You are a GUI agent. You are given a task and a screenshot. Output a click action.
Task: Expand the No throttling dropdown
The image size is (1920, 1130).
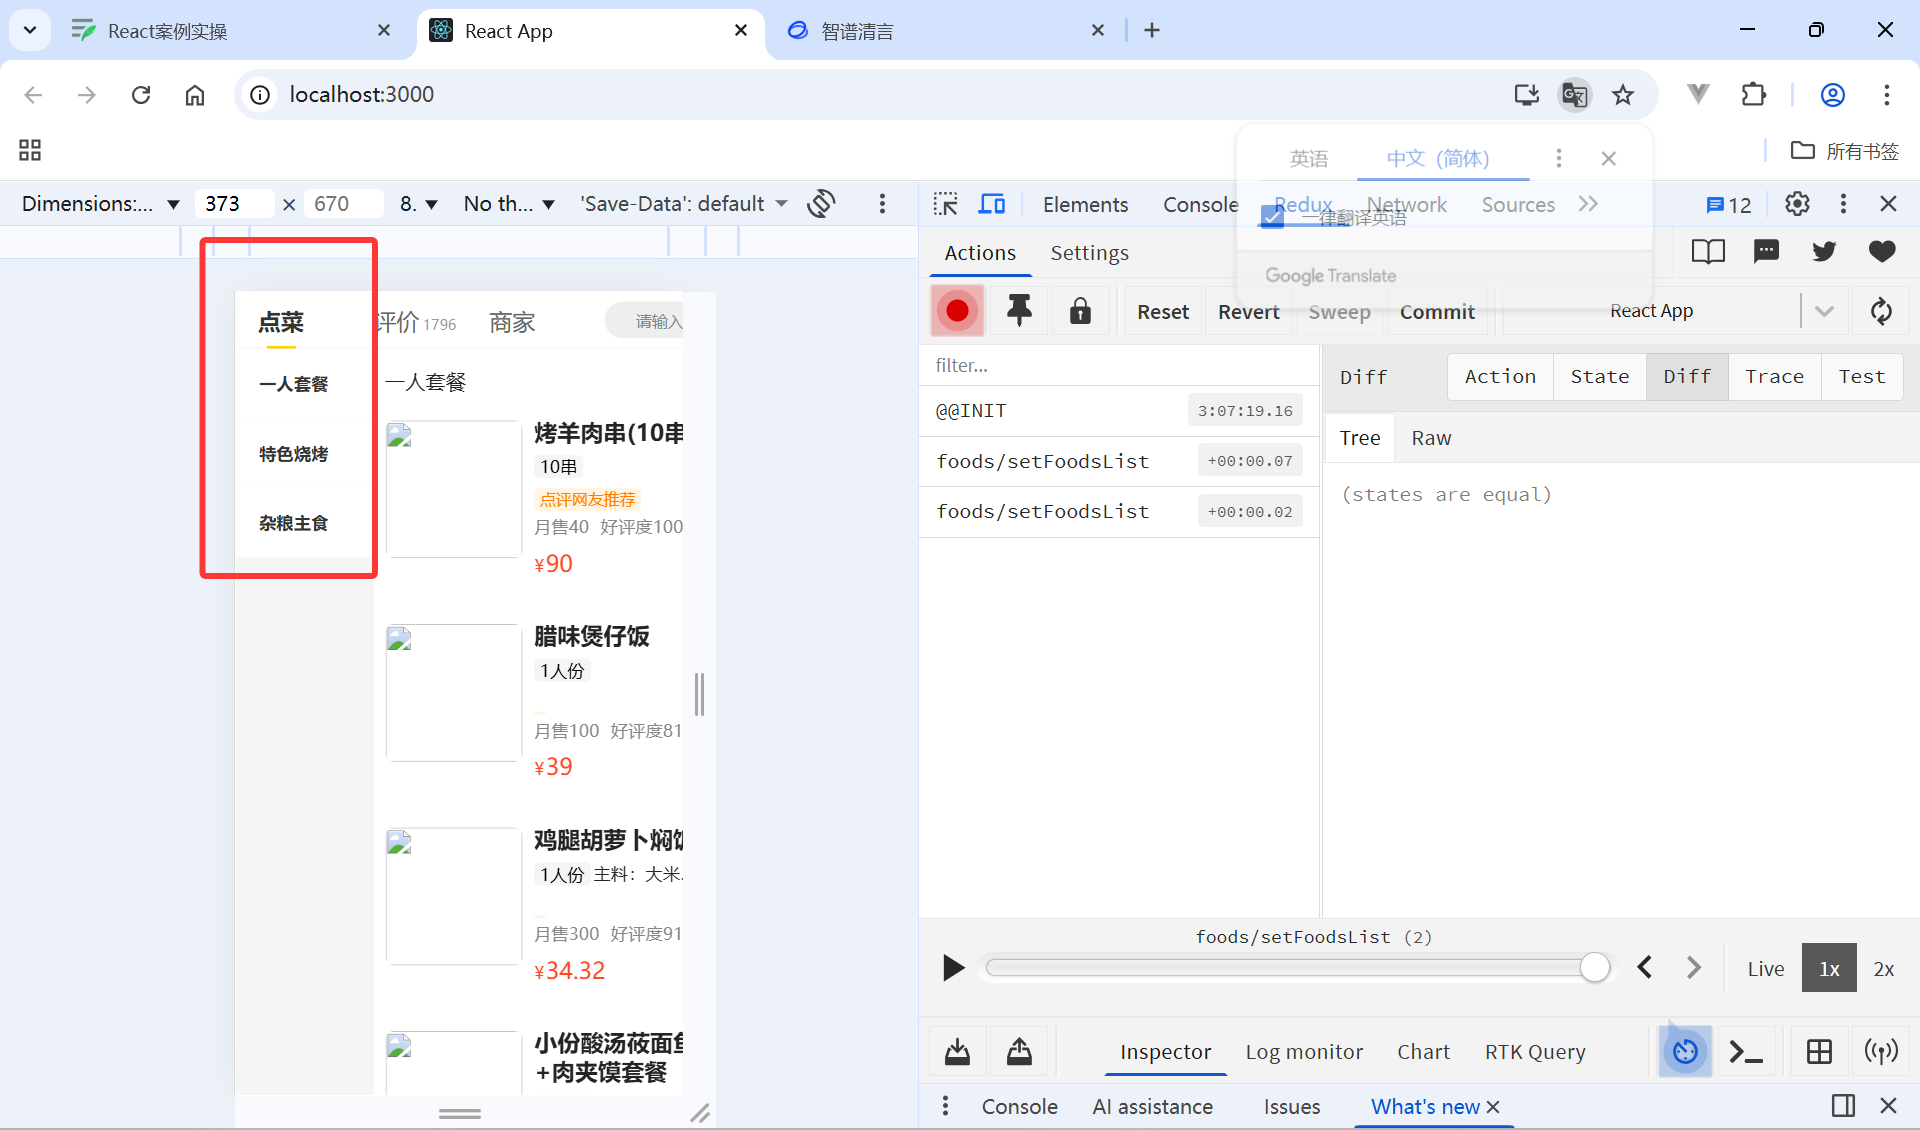[508, 204]
